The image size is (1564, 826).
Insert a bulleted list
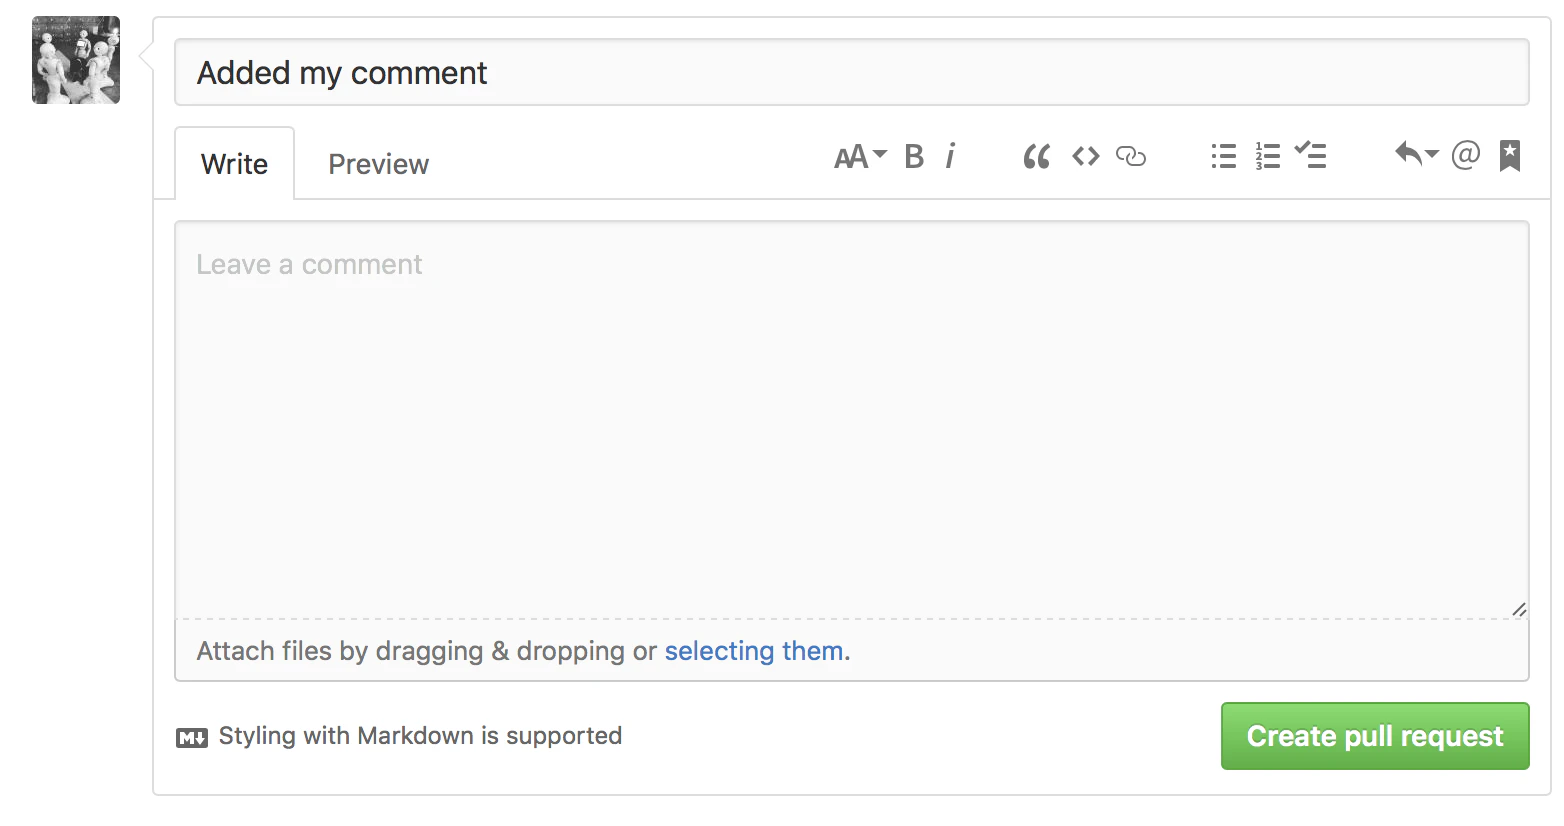1224,157
